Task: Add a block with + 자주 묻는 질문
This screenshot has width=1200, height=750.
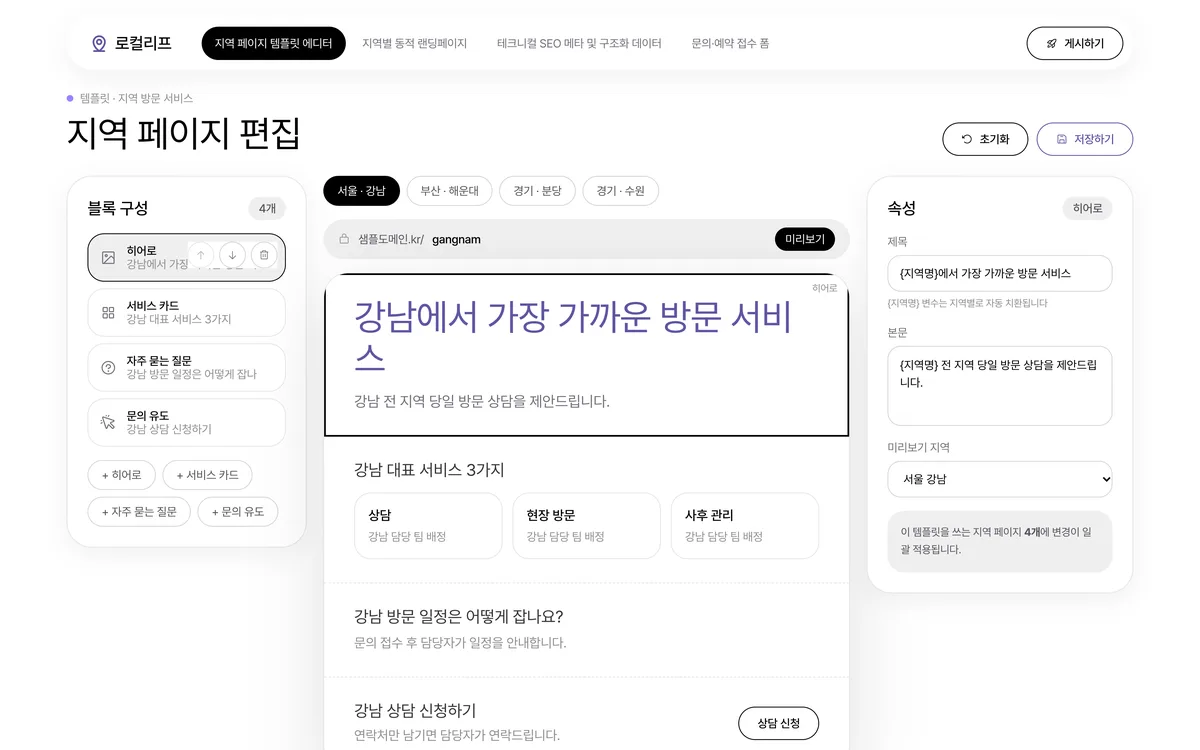Action: pos(139,511)
